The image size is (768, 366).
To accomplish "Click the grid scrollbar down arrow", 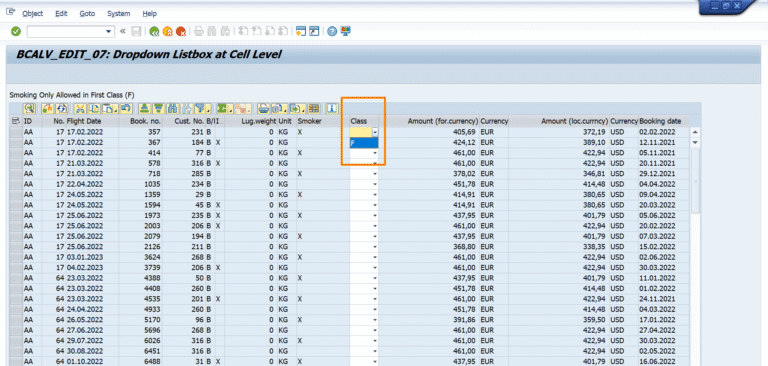I will pyautogui.click(x=695, y=142).
